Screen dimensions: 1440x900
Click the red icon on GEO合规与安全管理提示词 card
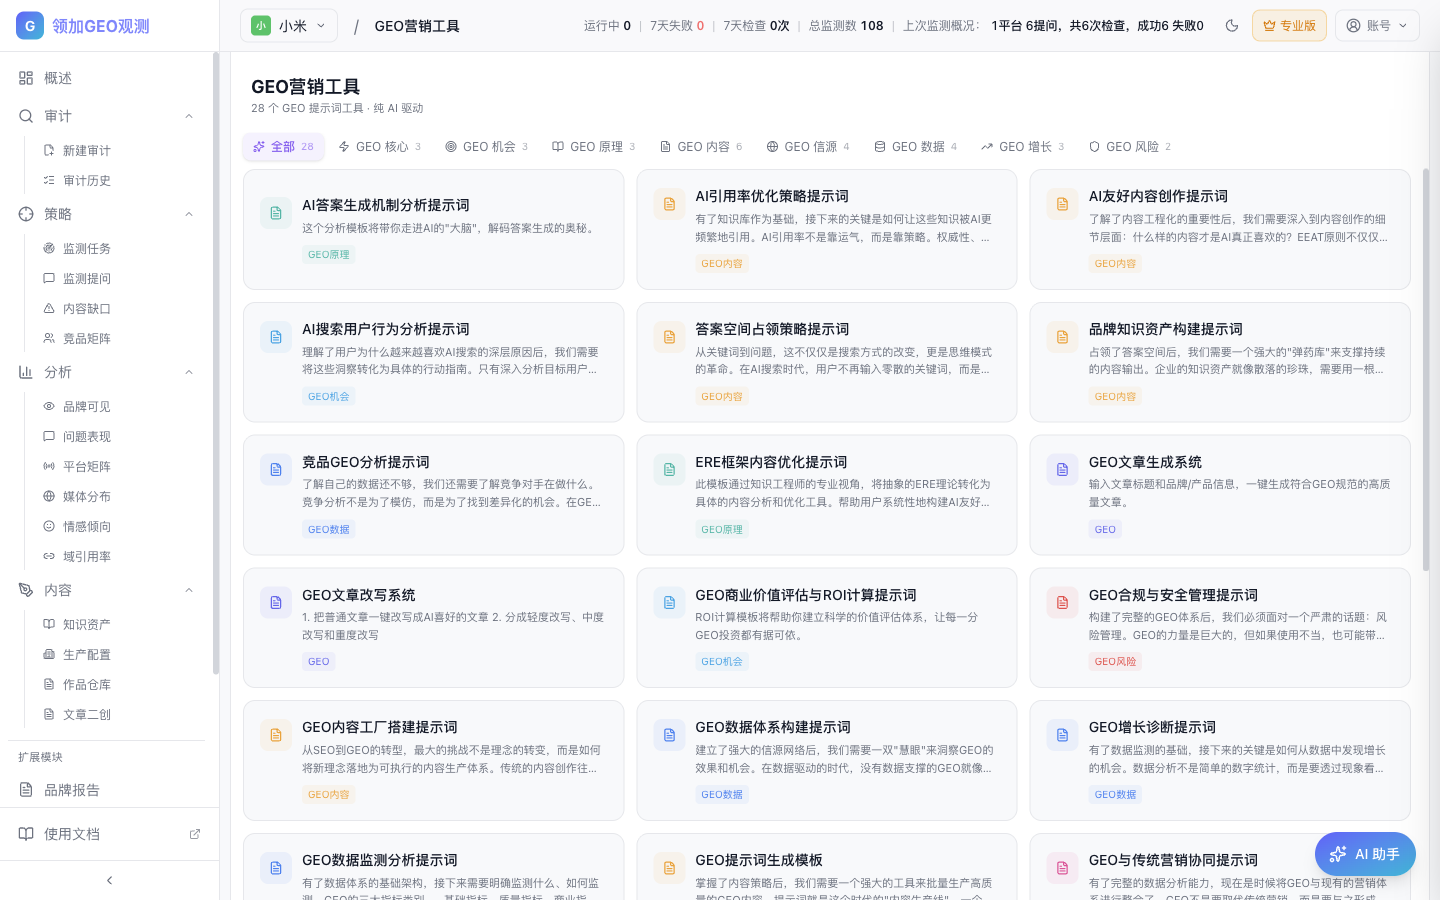1062,603
